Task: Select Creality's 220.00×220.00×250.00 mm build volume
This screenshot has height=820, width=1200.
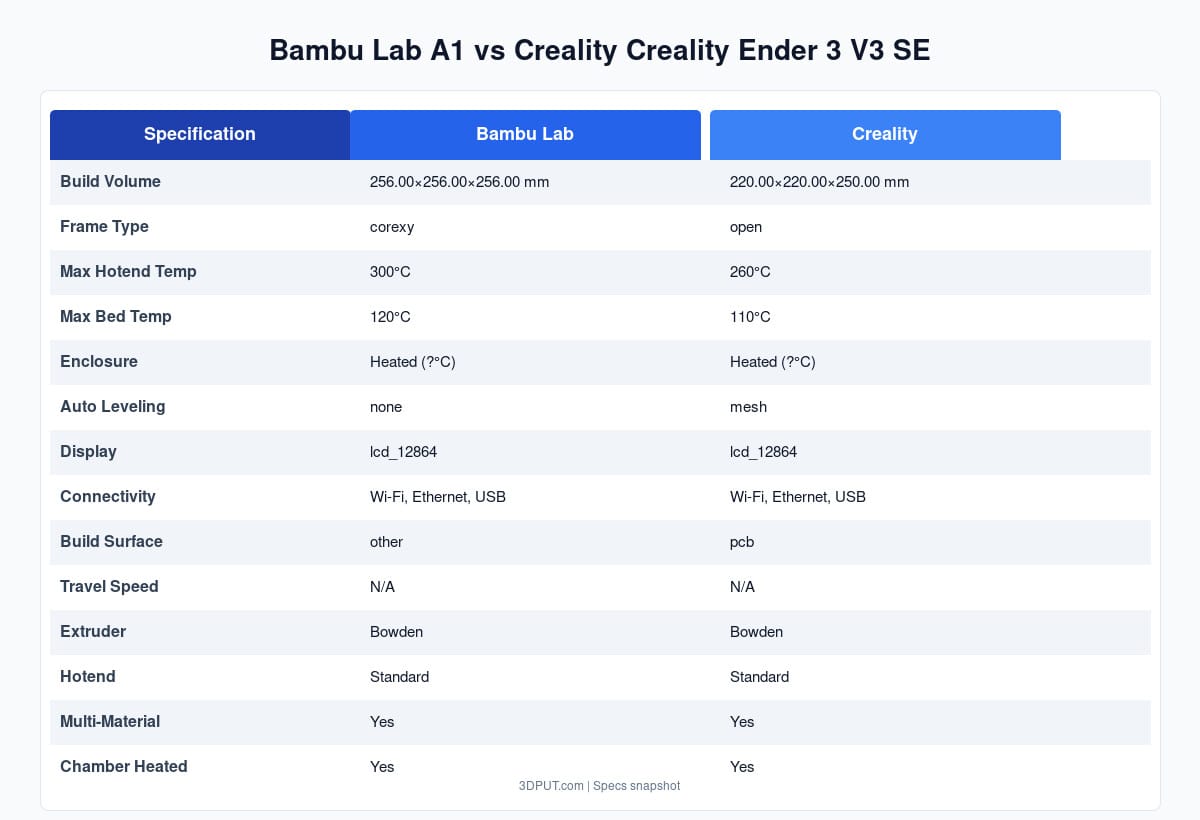Action: 819,182
